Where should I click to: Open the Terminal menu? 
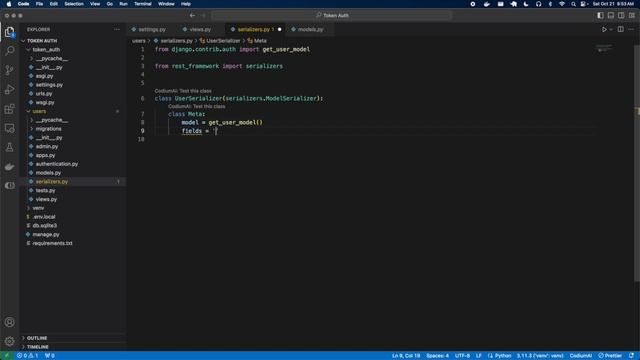point(142,4)
